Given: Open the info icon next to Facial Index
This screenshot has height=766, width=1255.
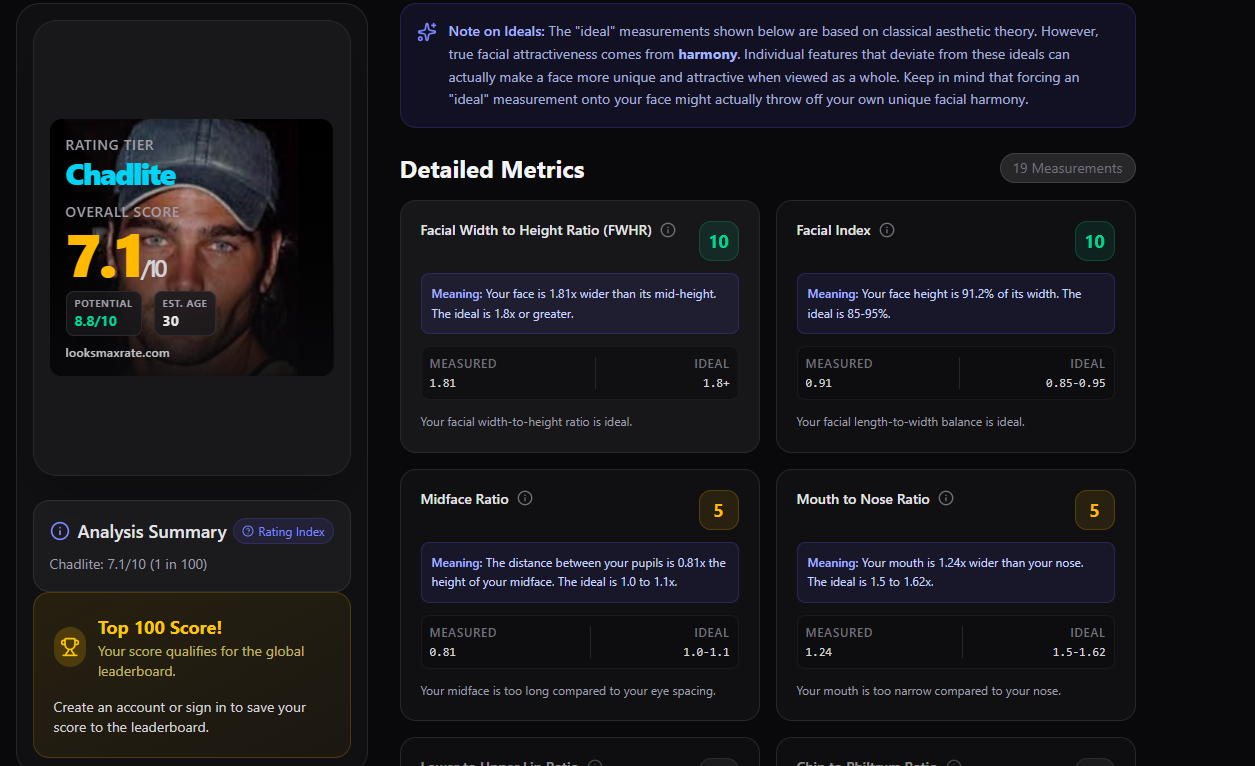Looking at the screenshot, I should point(887,230).
